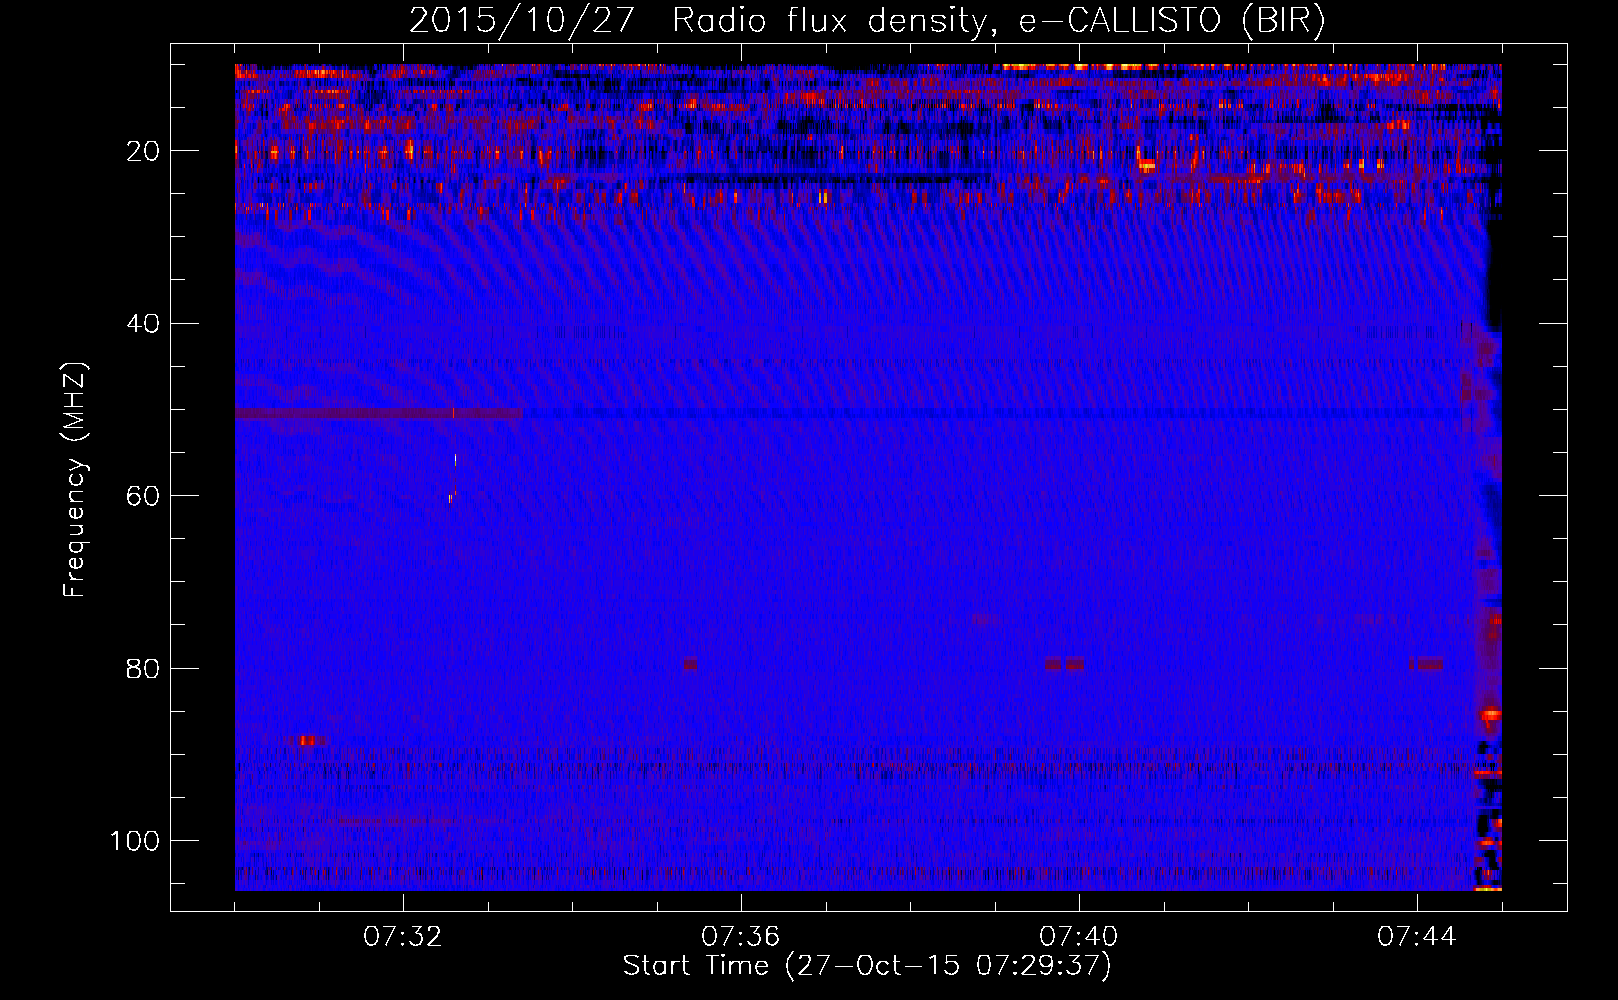
Task: Pick the 80 frequency tick label
Action: (143, 668)
